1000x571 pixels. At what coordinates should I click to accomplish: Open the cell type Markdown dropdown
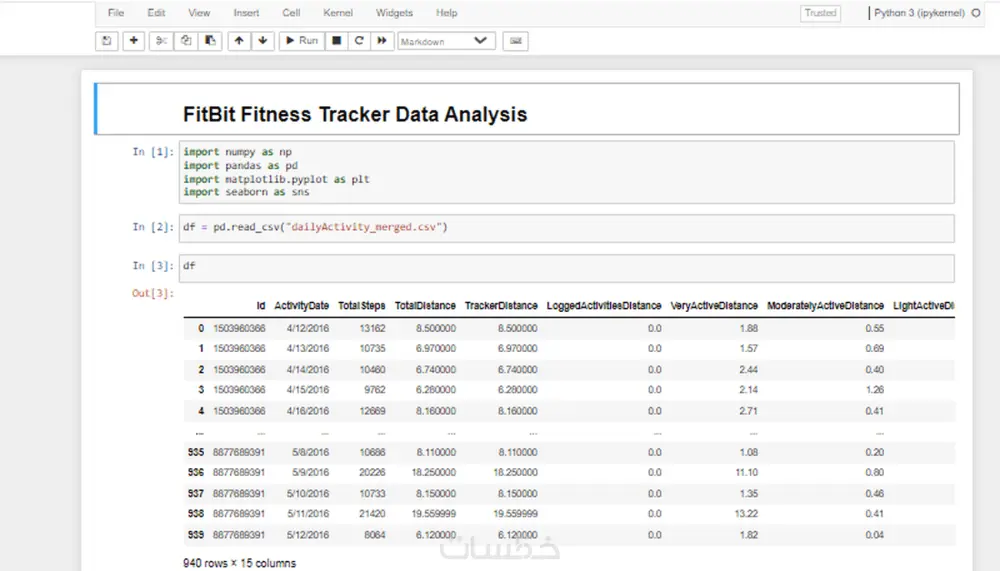446,41
